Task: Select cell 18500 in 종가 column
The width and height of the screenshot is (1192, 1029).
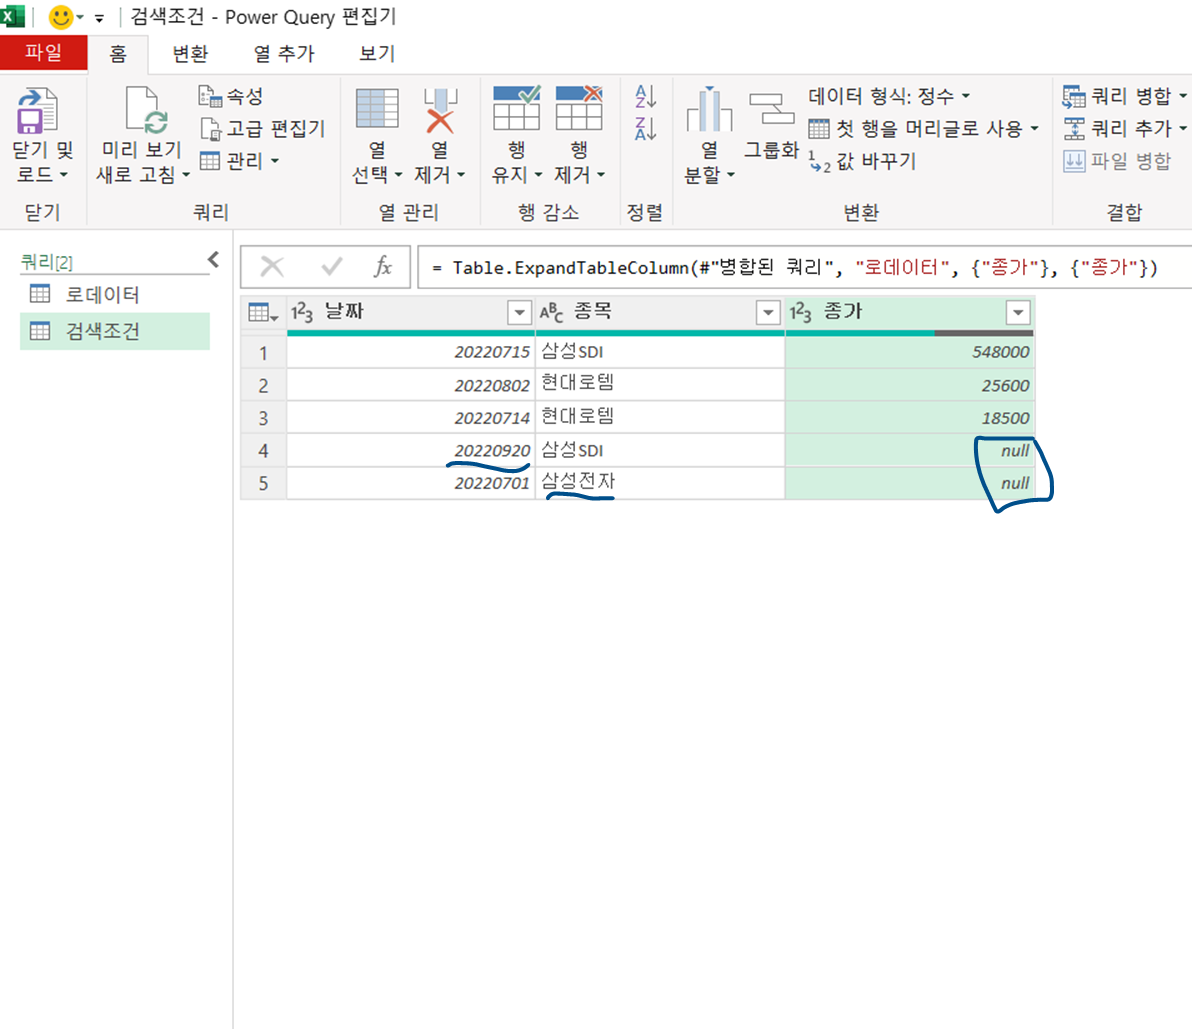Action: click(x=910, y=418)
